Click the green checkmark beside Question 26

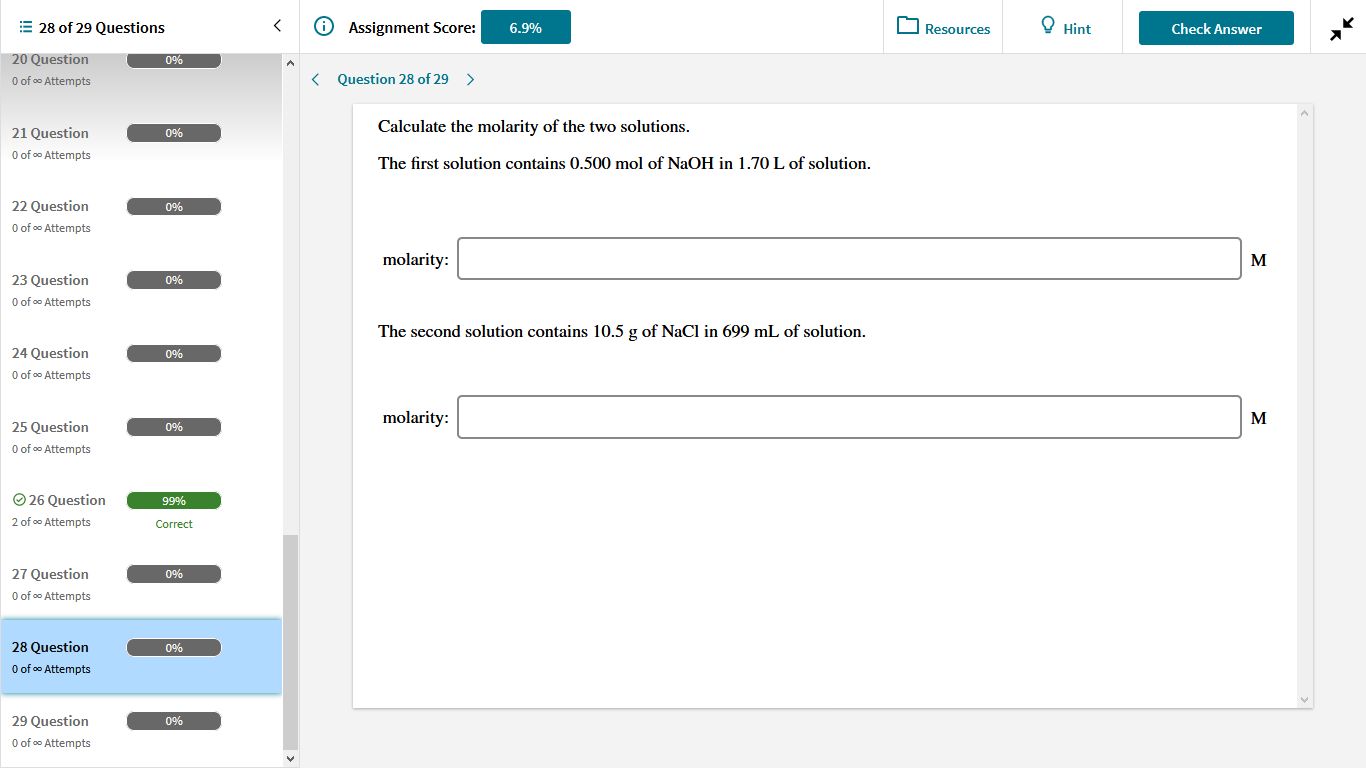(18, 499)
